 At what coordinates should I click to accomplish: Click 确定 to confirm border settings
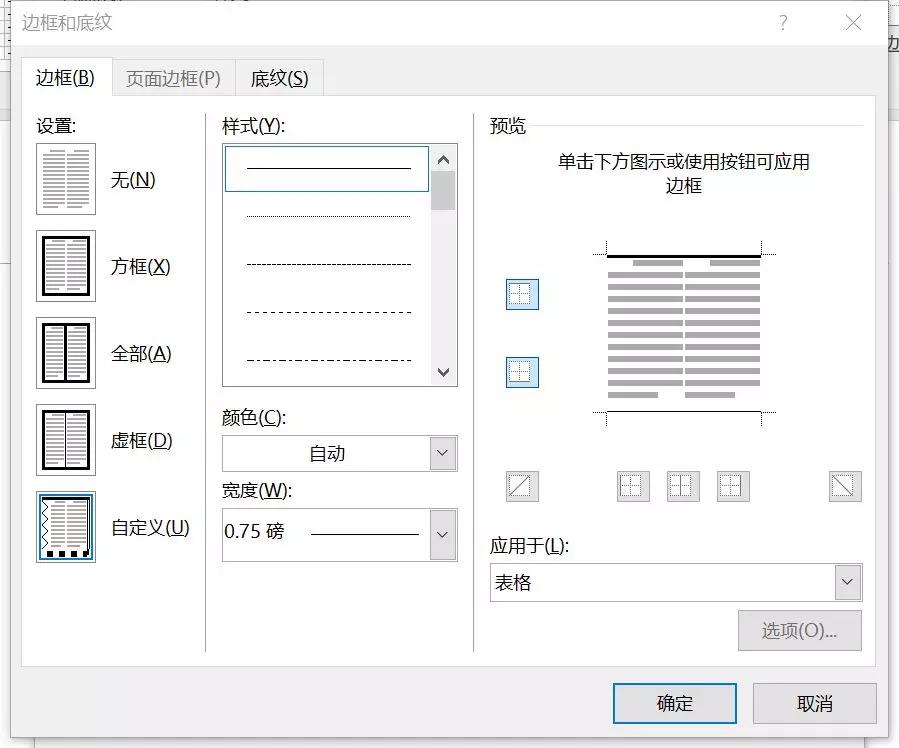coord(674,703)
